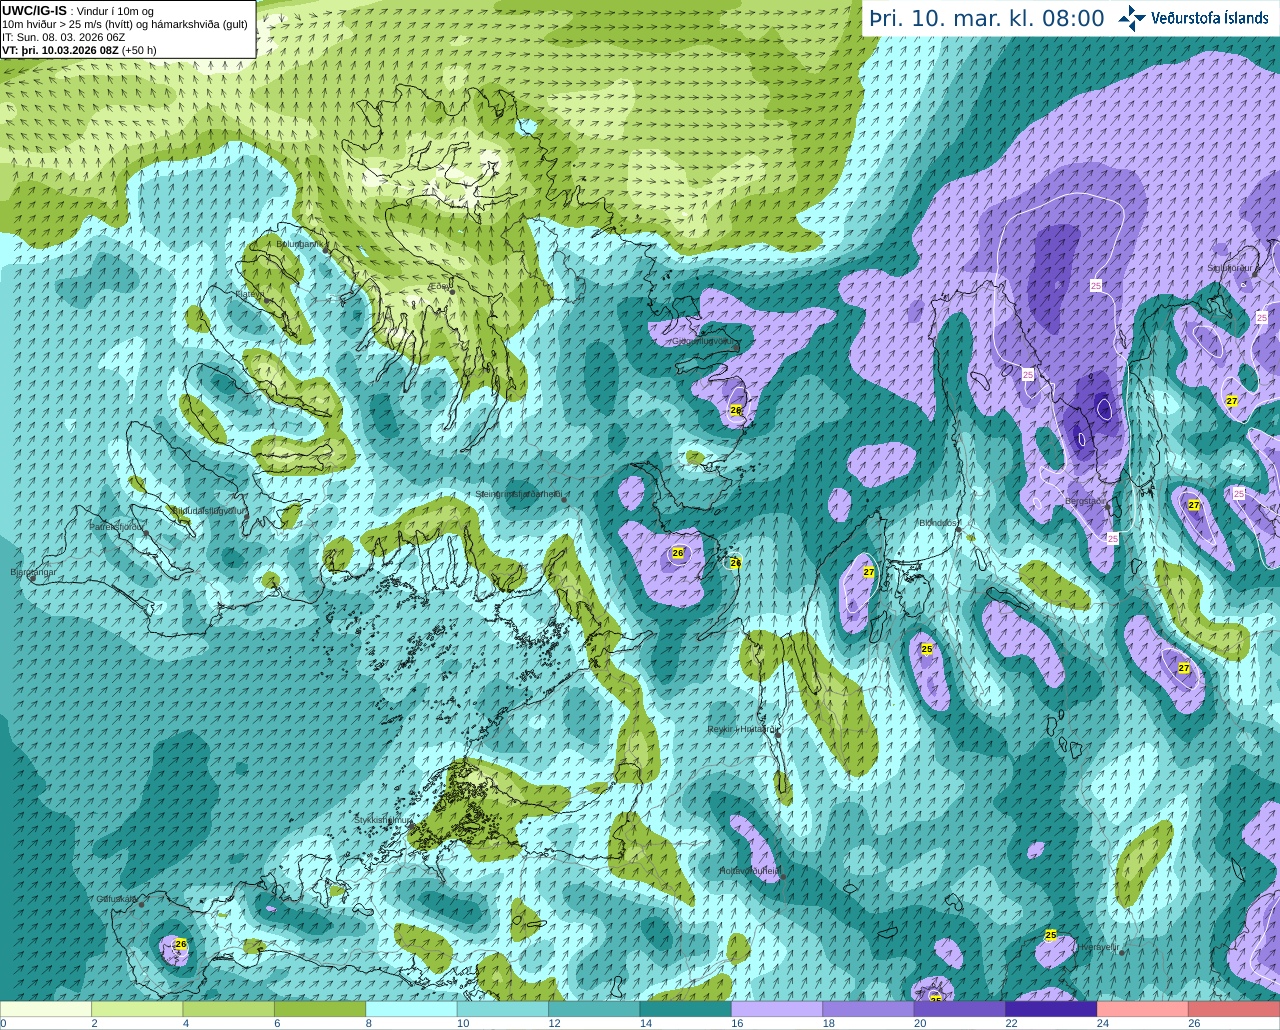The image size is (1280, 1030).
Task: Click the light green 2–4 m/s legend swatch
Action: click(x=137, y=1010)
